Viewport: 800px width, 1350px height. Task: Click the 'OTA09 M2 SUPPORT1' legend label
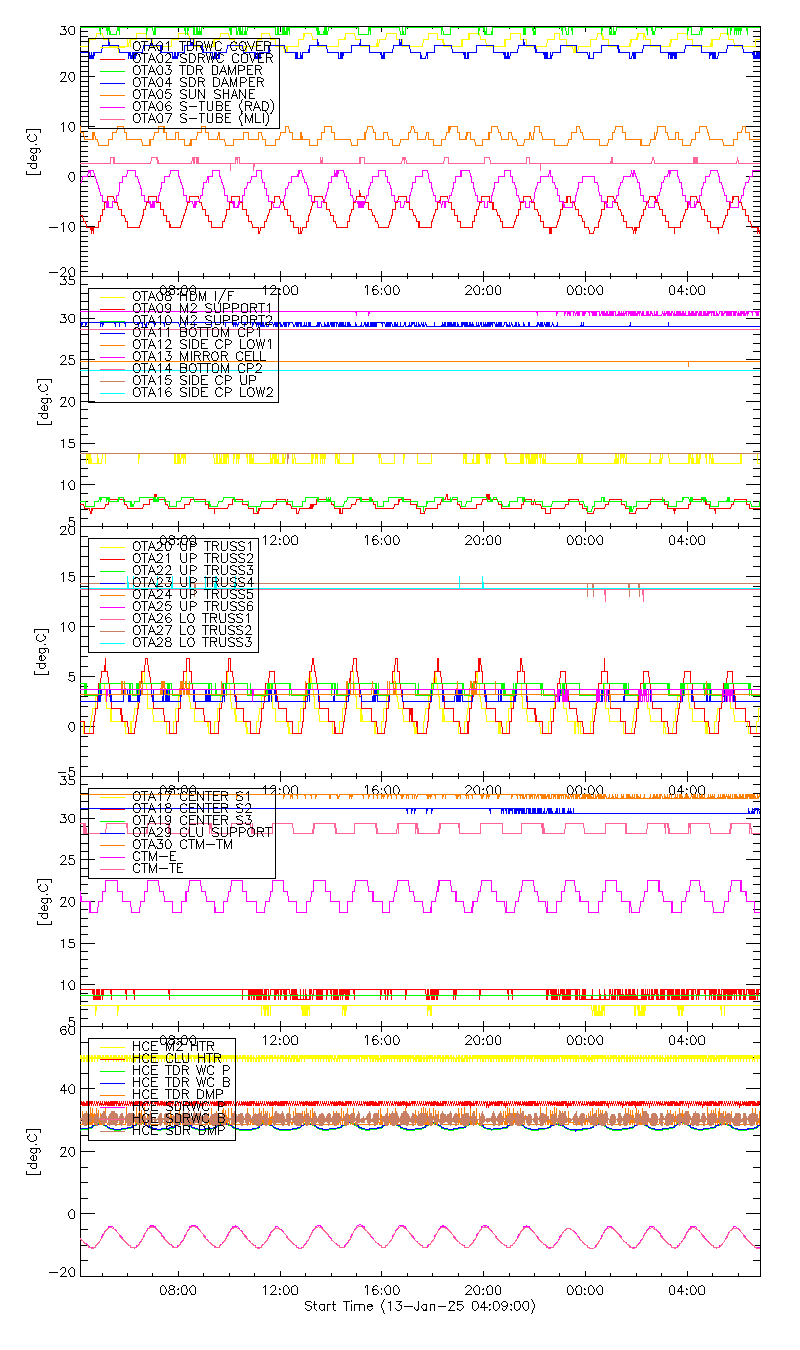pyautogui.click(x=202, y=307)
